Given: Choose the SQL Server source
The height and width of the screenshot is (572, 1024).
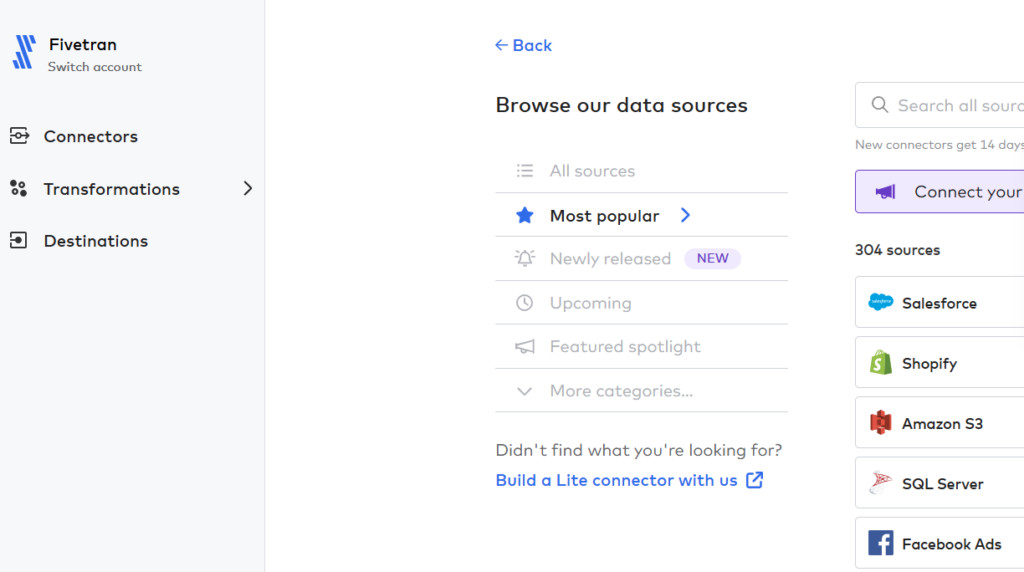Looking at the screenshot, I should point(940,483).
